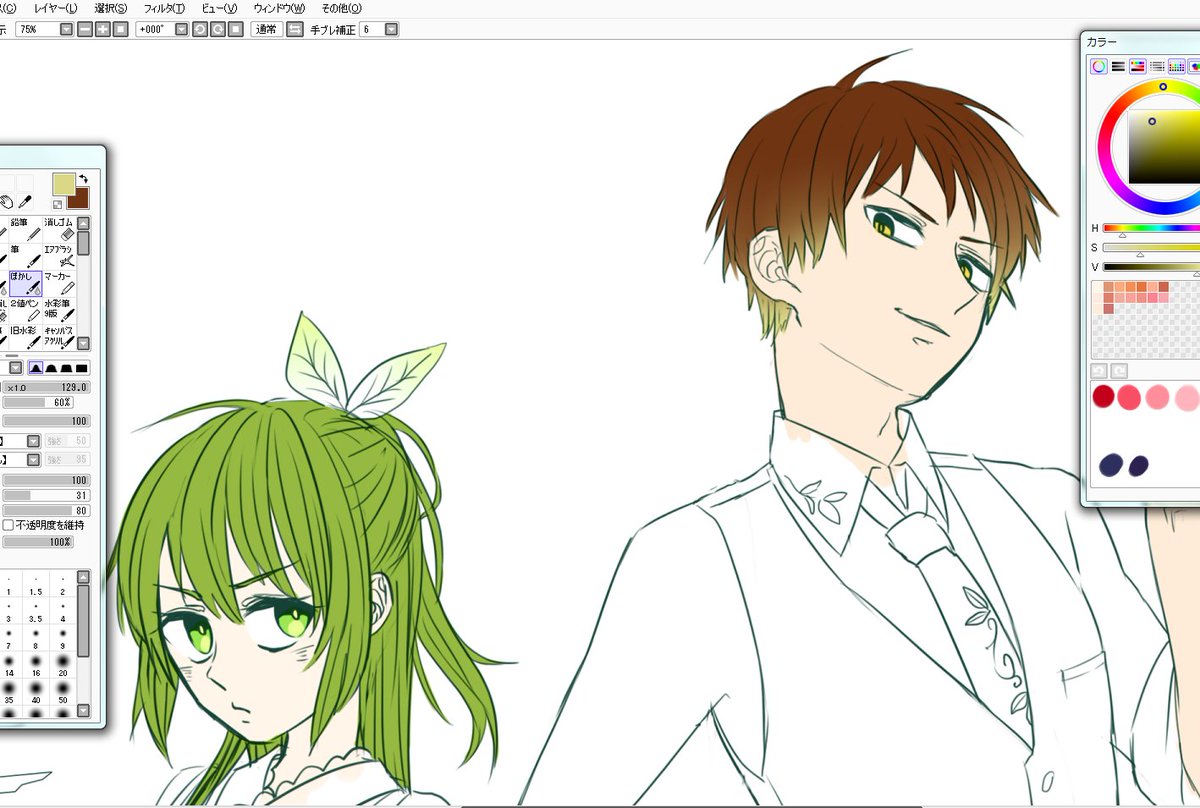The width and height of the screenshot is (1200, 808).
Task: Select the 筆 brush tool
Action: [26, 255]
